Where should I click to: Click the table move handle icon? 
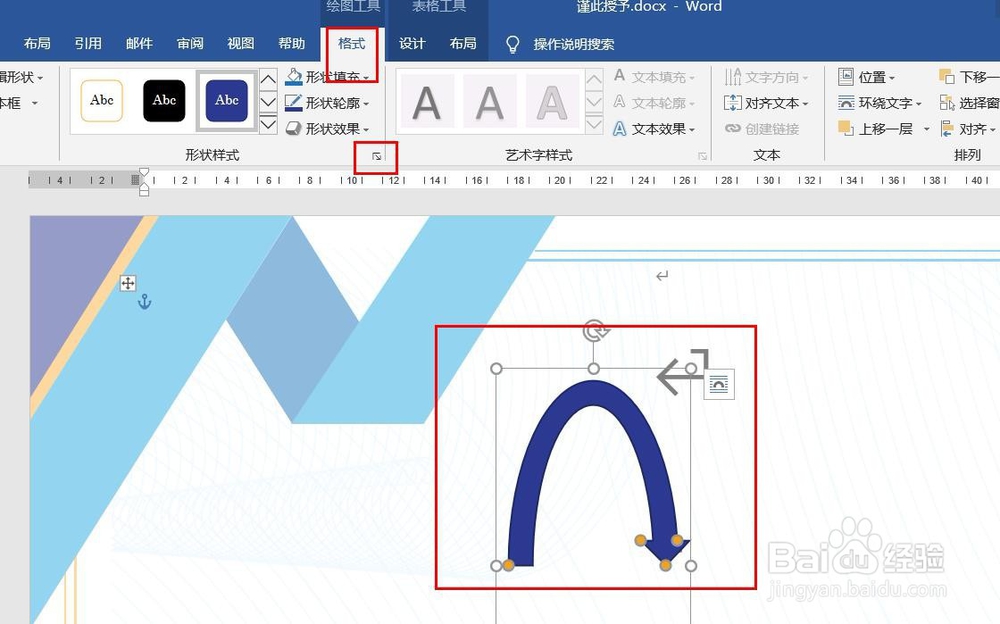pyautogui.click(x=128, y=283)
